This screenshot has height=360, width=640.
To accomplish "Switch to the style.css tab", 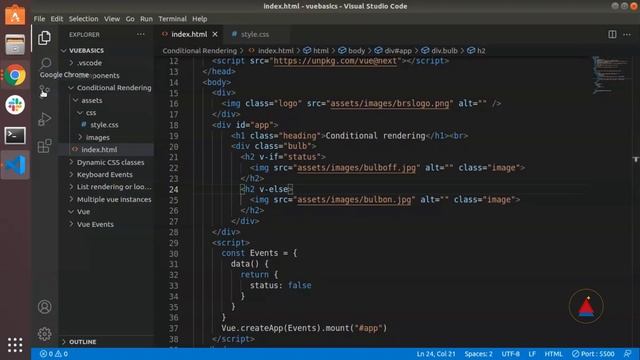I will [255, 34].
